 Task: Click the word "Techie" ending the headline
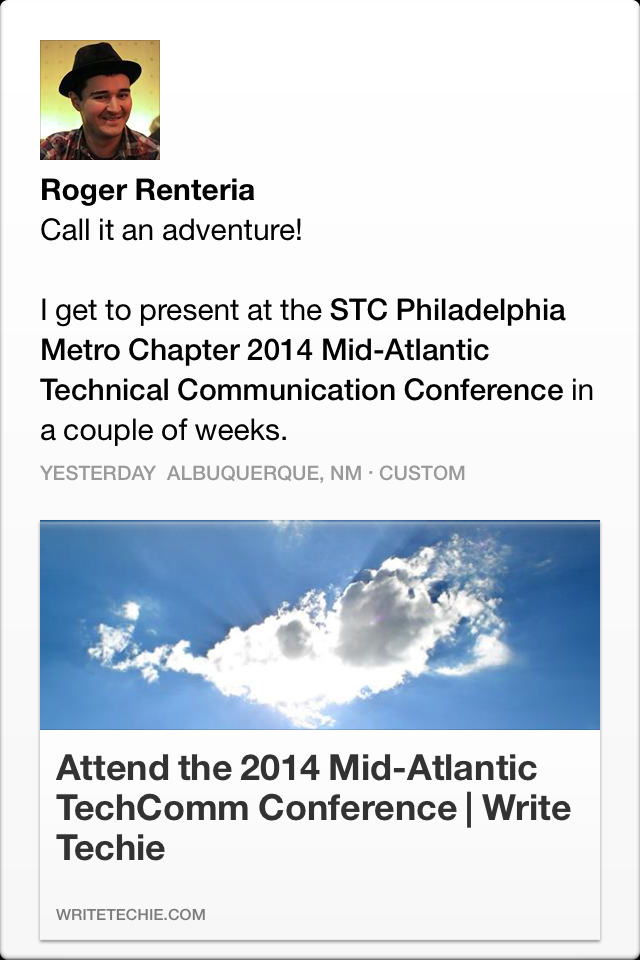110,848
